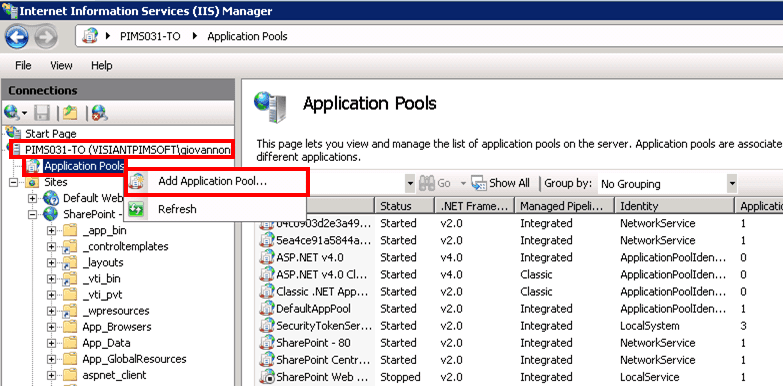Expand the App_Browsers node
783x386 pixels.
tap(51, 327)
